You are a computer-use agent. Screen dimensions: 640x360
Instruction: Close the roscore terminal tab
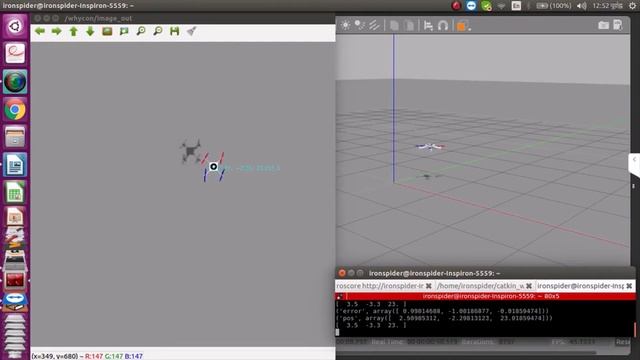pyautogui.click(x=429, y=286)
